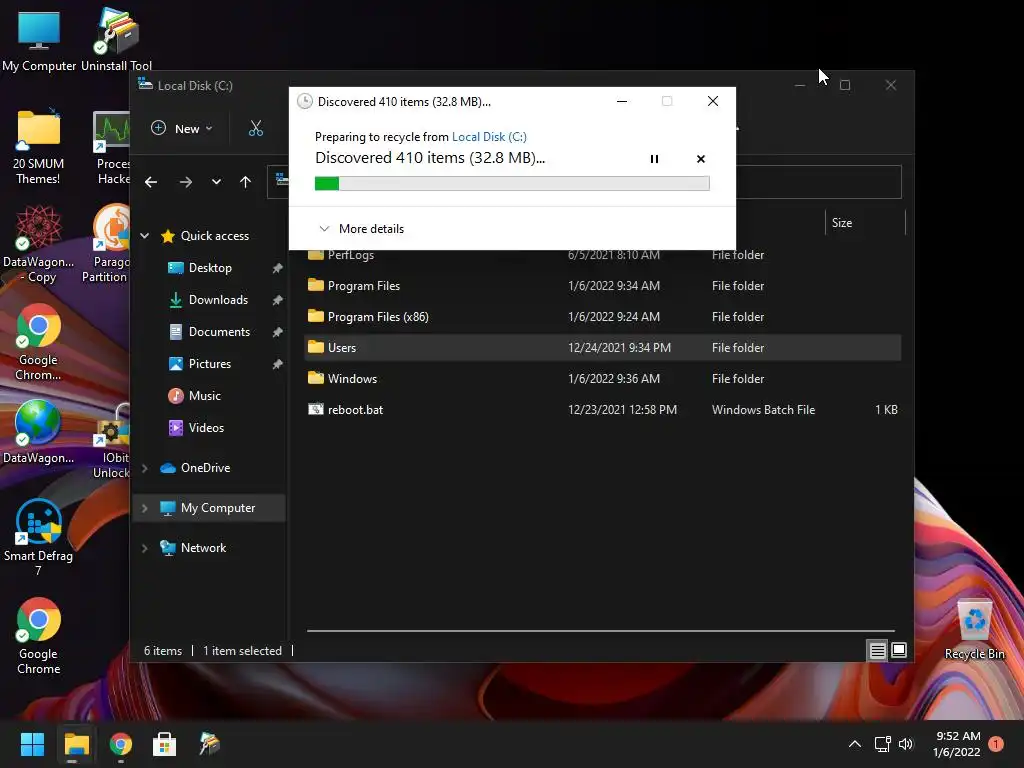Open Uninstall Tool desktop icon
This screenshot has width=1024, height=768.
tap(116, 40)
